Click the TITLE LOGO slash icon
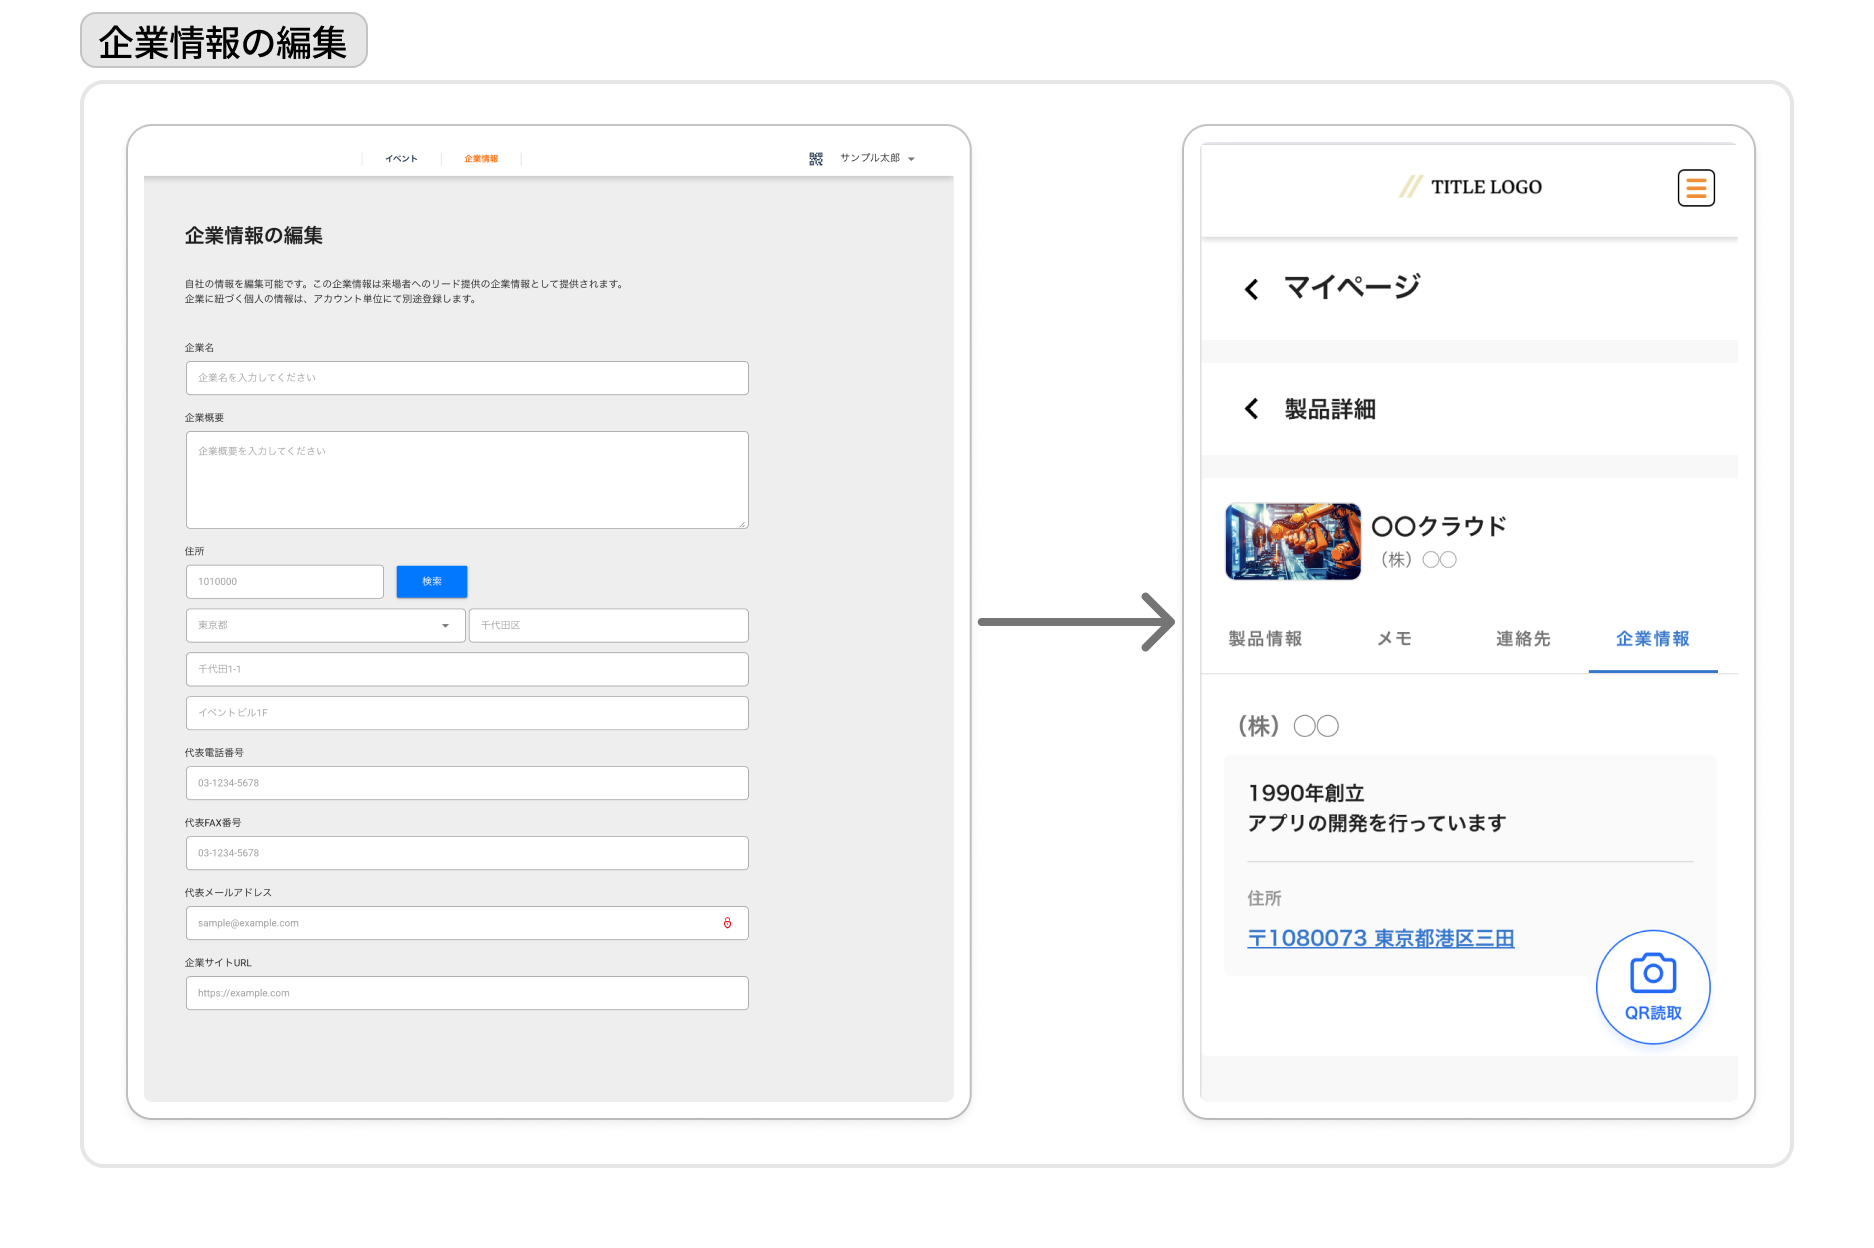Viewport: 1874px width, 1248px height. point(1410,187)
